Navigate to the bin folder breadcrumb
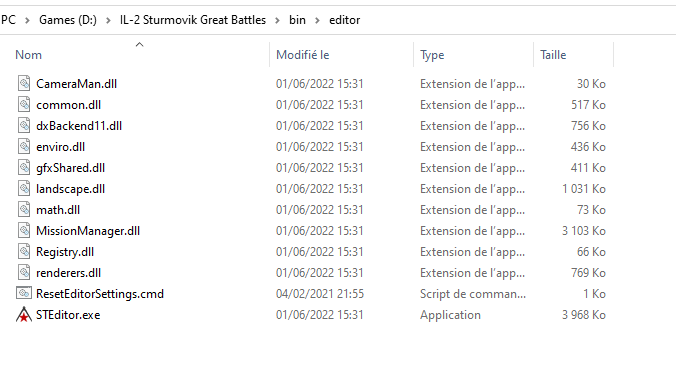 click(x=297, y=20)
